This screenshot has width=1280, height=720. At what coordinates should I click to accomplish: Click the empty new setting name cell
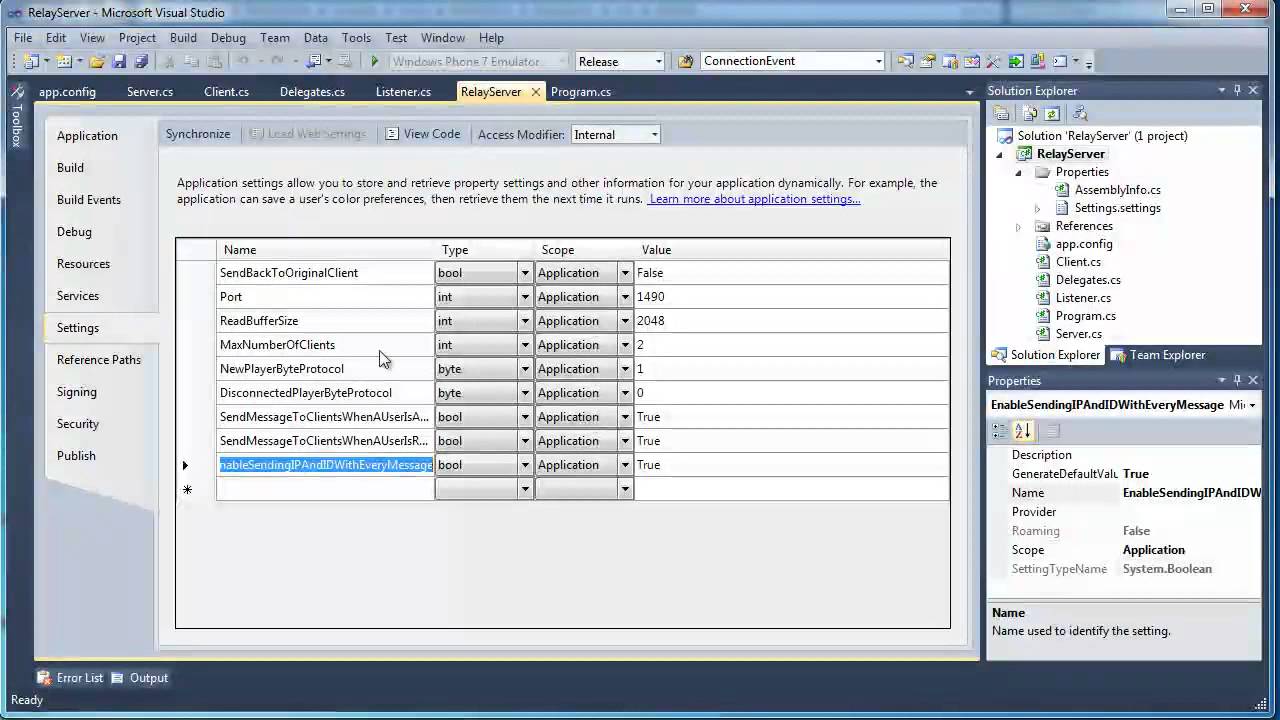click(x=326, y=489)
